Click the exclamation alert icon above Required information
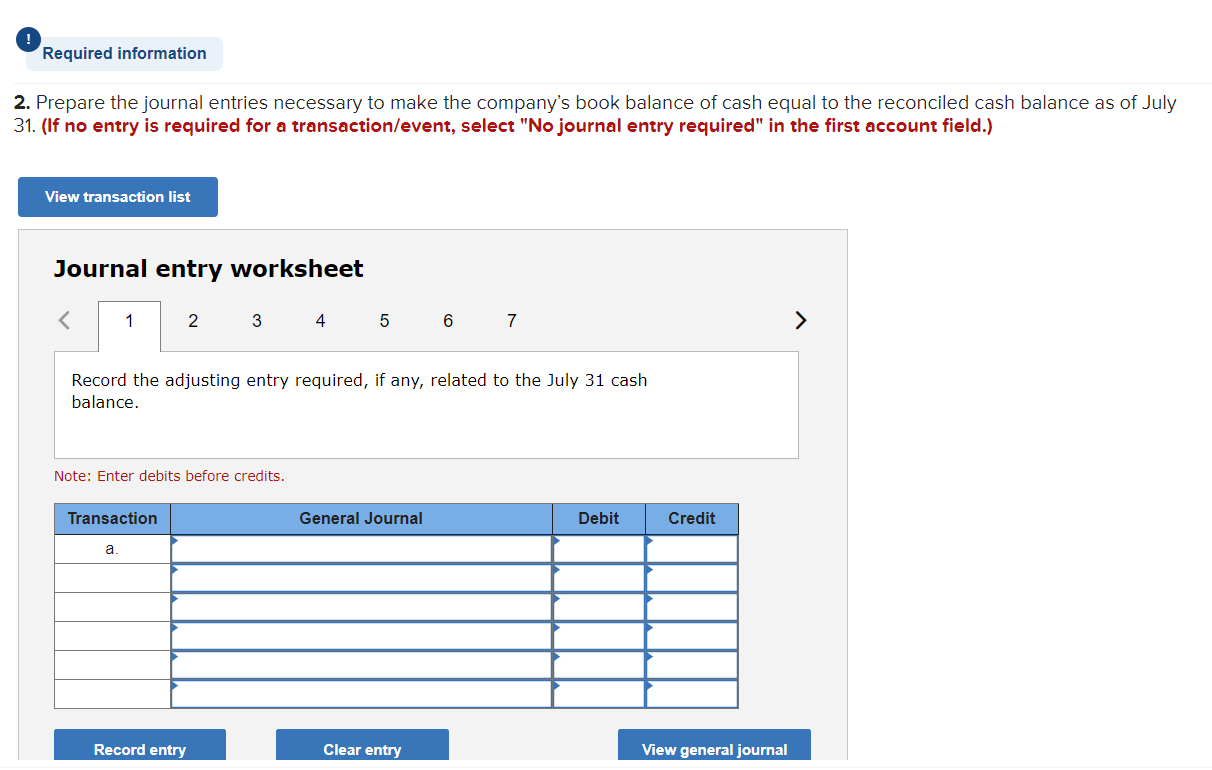This screenshot has height=770, width=1212. click(x=29, y=40)
